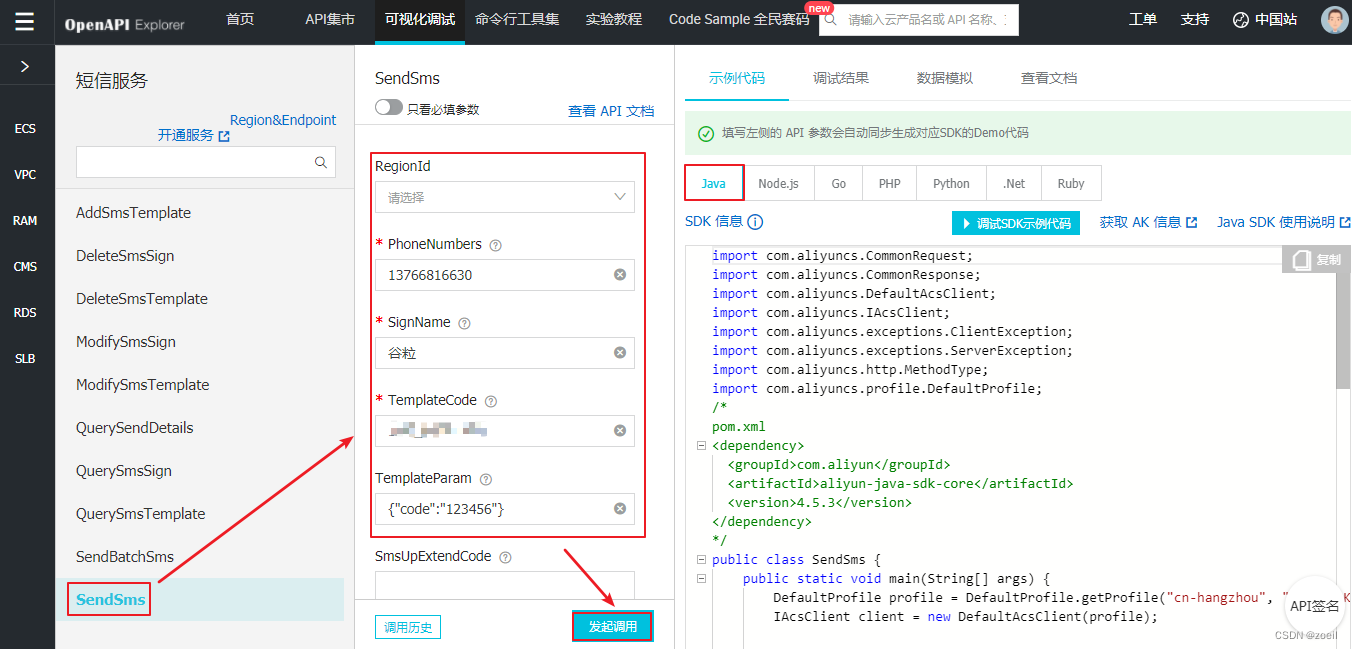Select the Python language tab
1352x649 pixels.
(x=952, y=184)
